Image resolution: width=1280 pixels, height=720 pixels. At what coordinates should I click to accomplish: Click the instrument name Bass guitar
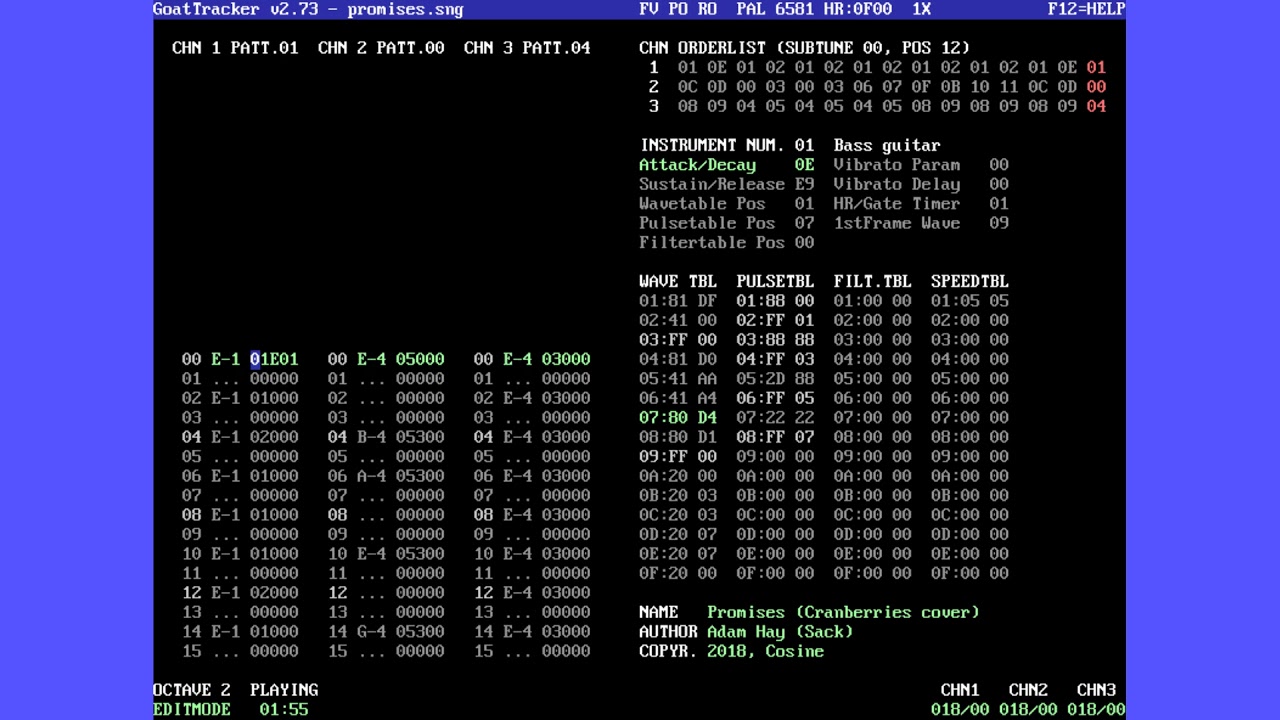point(887,145)
